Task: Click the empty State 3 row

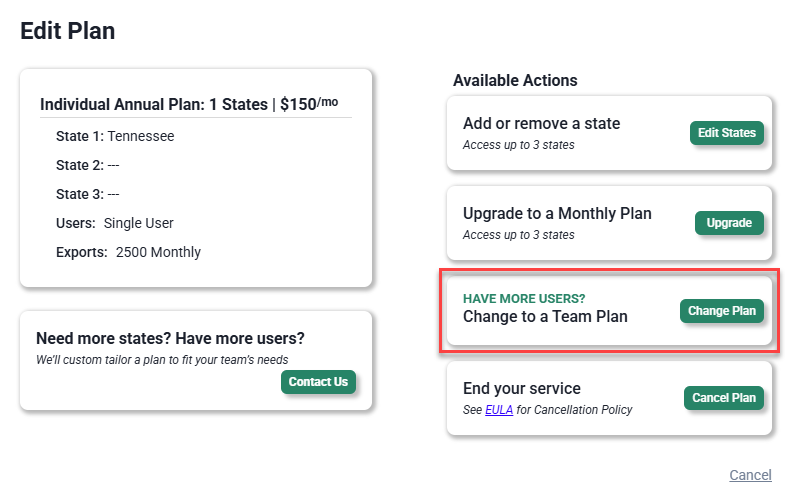Action: pyautogui.click(x=88, y=194)
